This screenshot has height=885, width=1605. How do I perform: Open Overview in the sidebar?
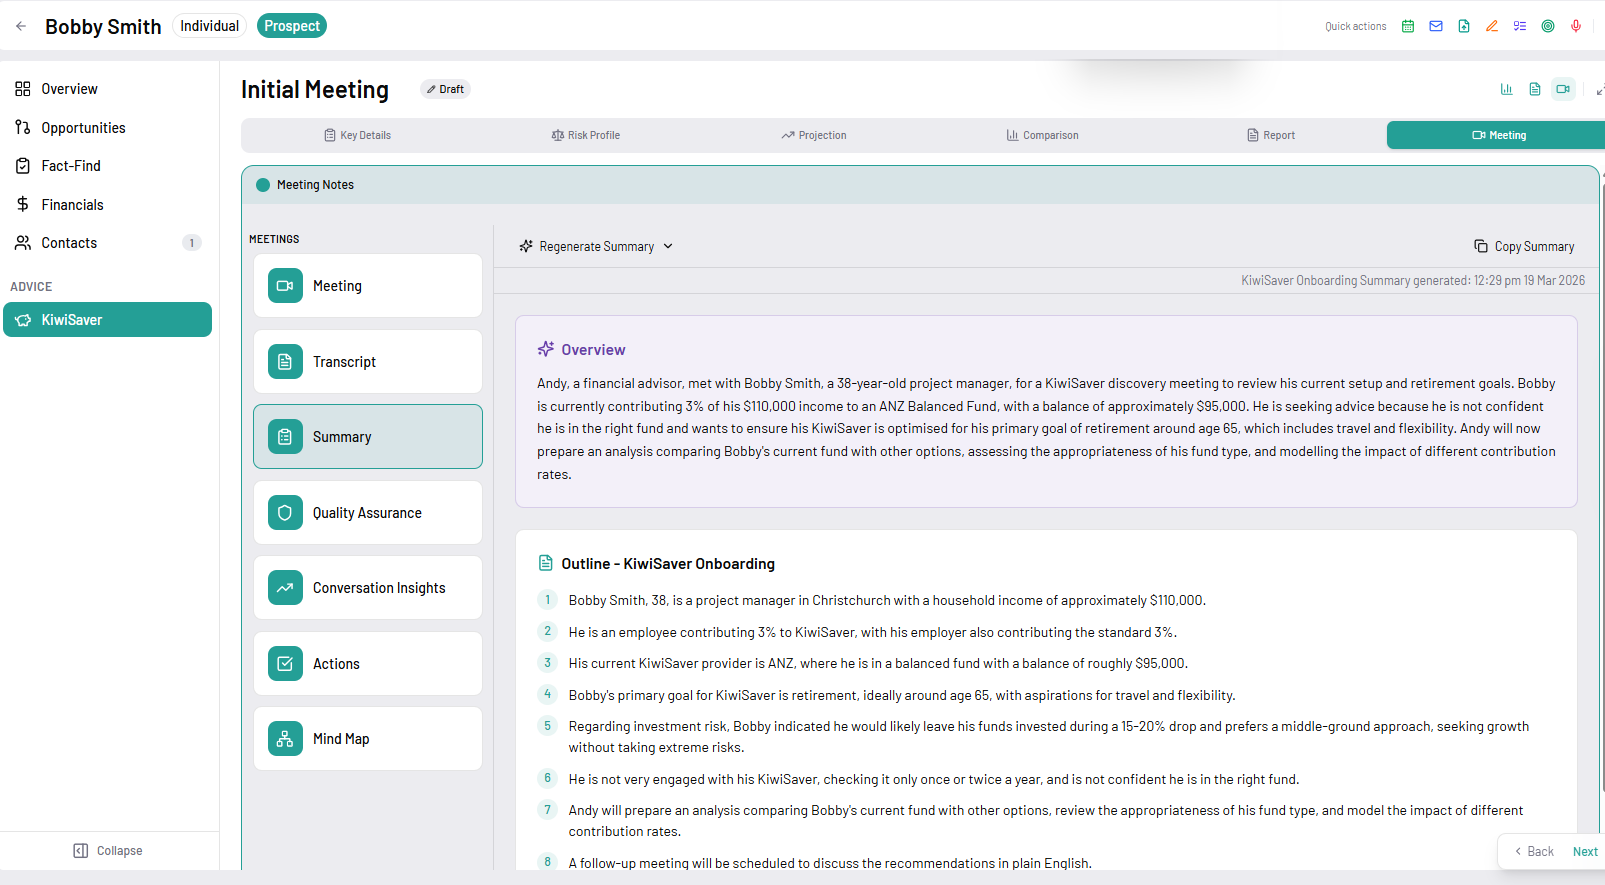point(69,89)
